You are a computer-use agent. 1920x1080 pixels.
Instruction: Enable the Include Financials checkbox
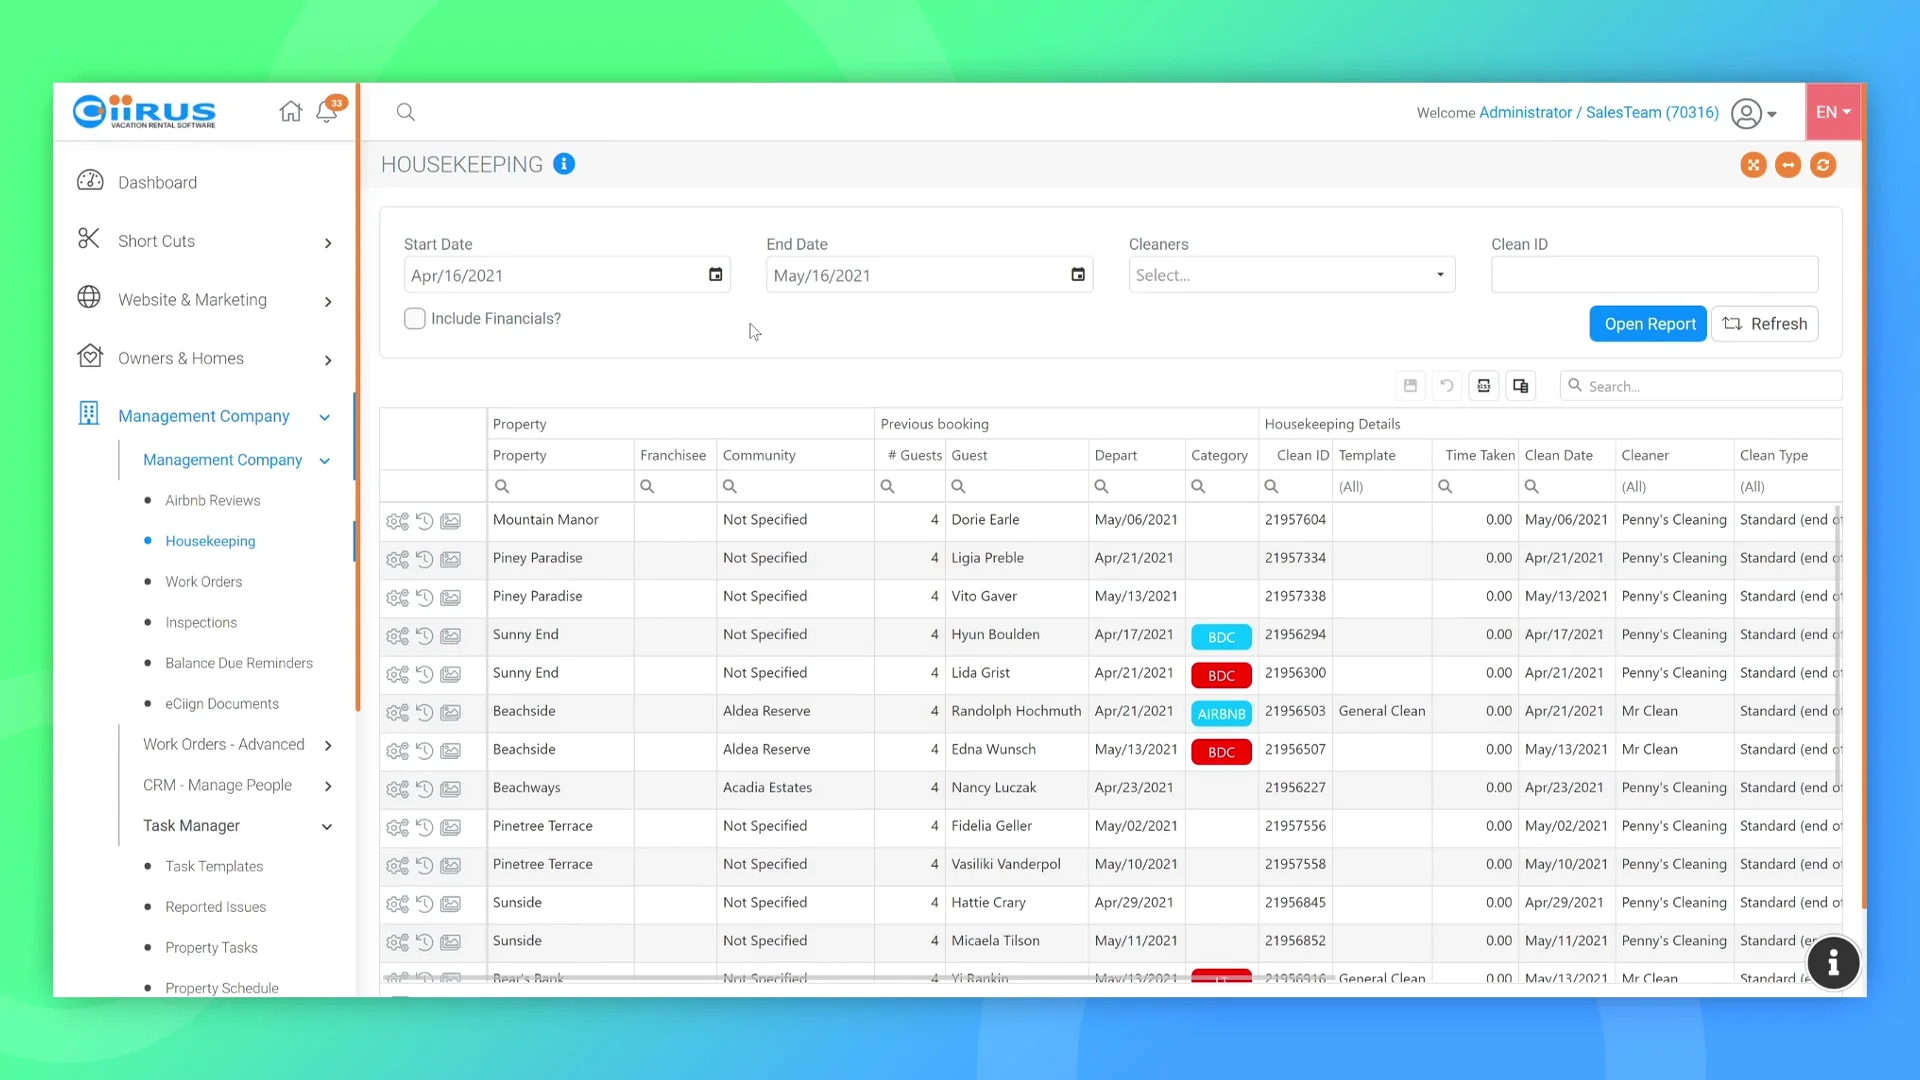pyautogui.click(x=415, y=319)
